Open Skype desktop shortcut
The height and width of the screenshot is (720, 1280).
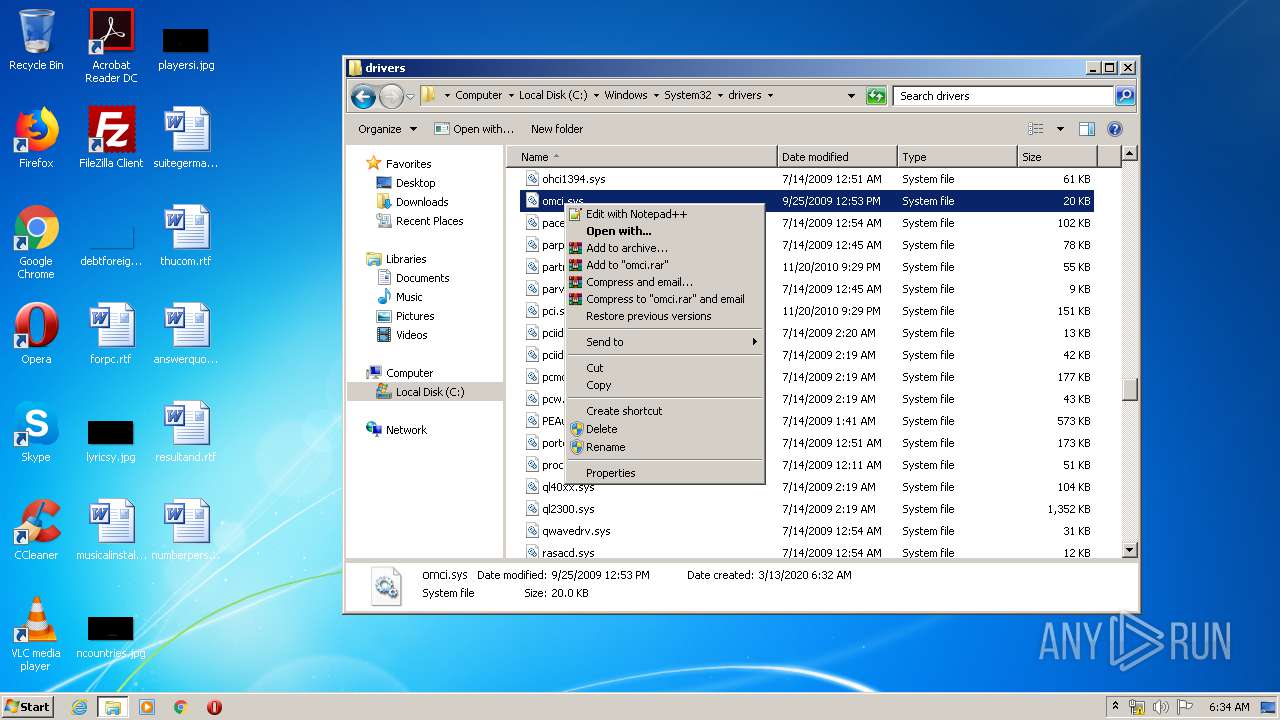[36, 431]
